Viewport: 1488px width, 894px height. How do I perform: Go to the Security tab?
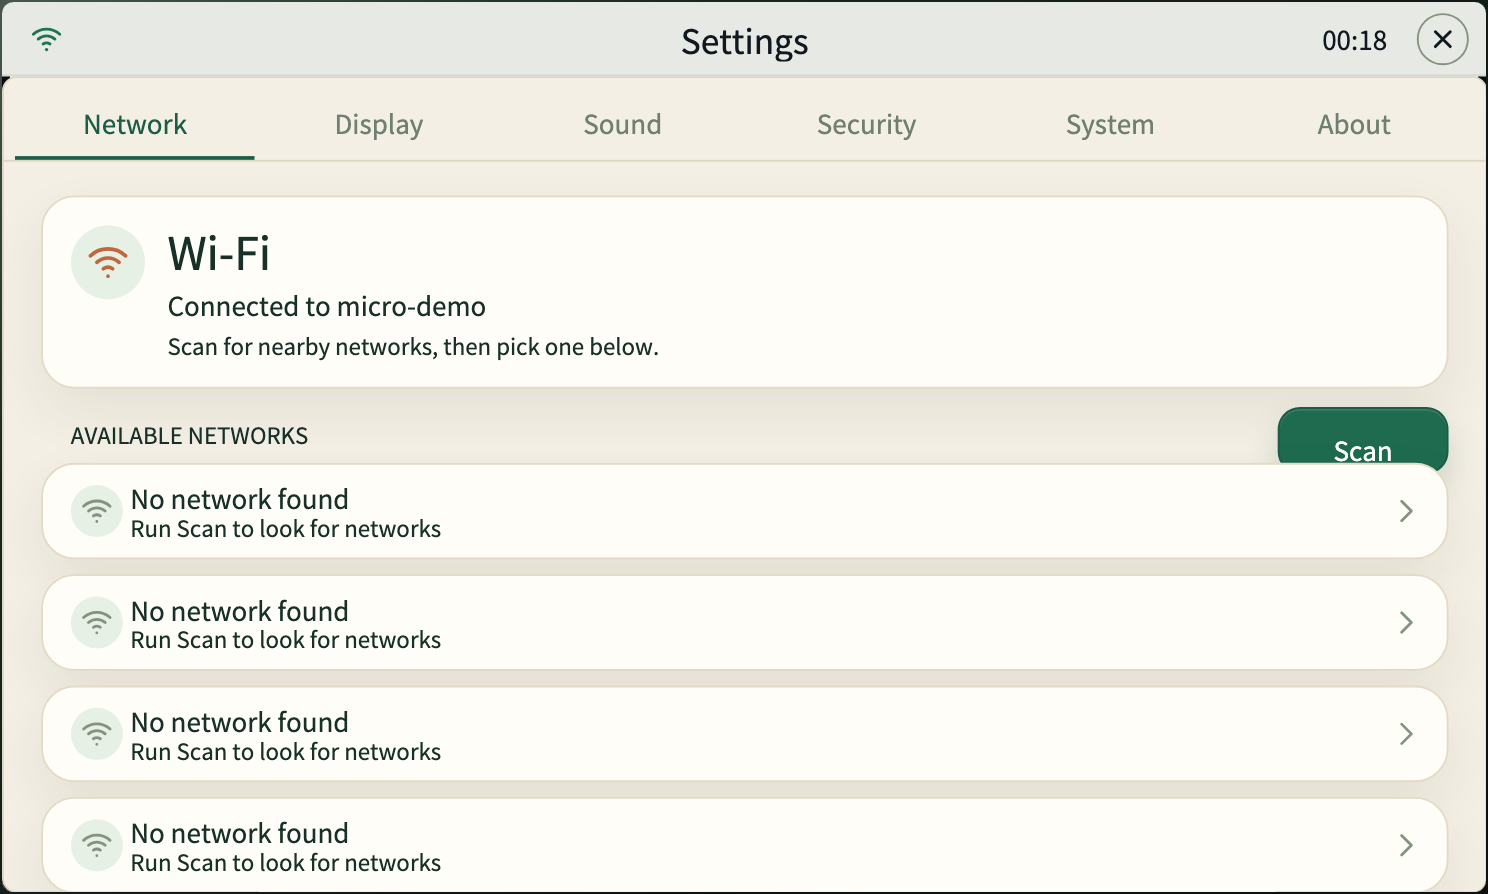tap(866, 125)
